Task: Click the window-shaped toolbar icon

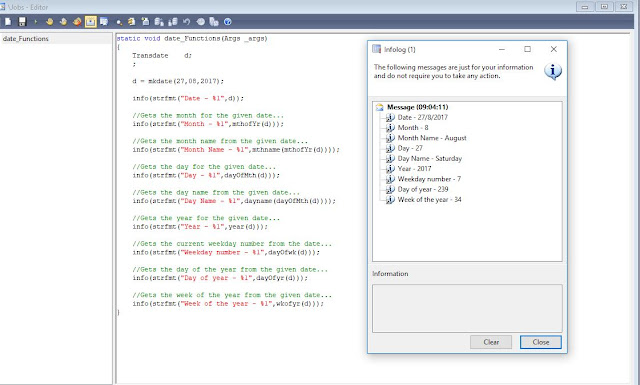Action: (x=104, y=22)
